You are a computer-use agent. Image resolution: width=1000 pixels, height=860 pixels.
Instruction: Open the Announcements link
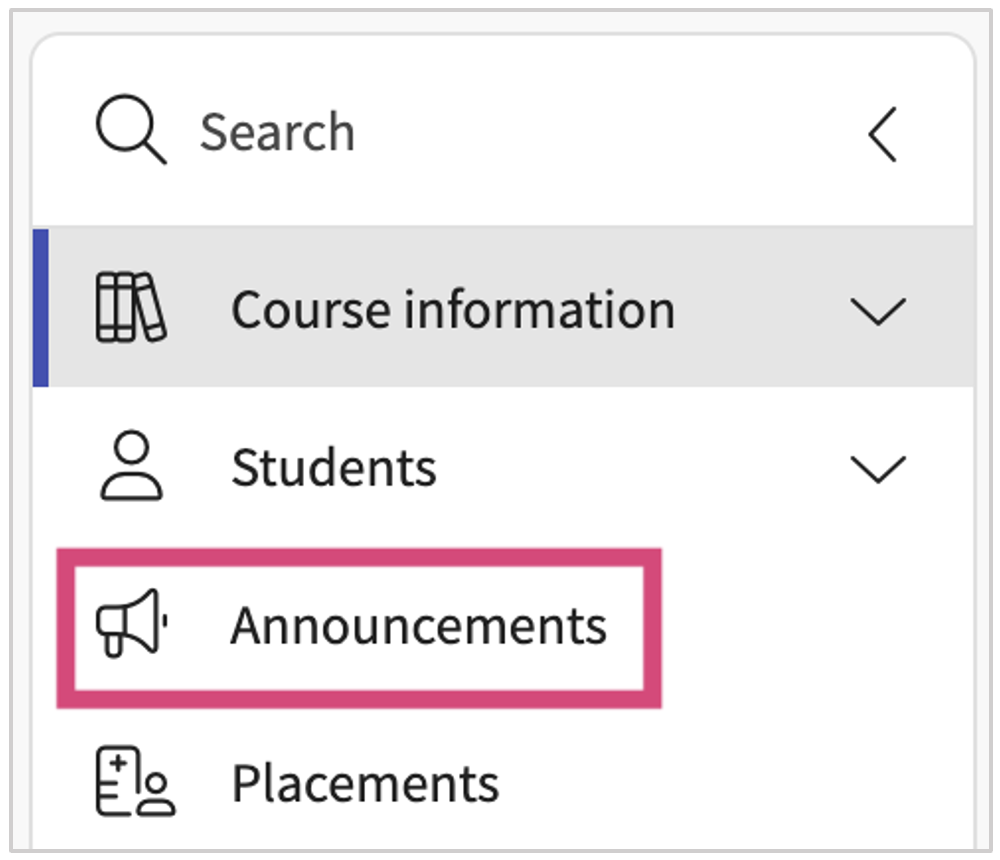click(x=418, y=626)
